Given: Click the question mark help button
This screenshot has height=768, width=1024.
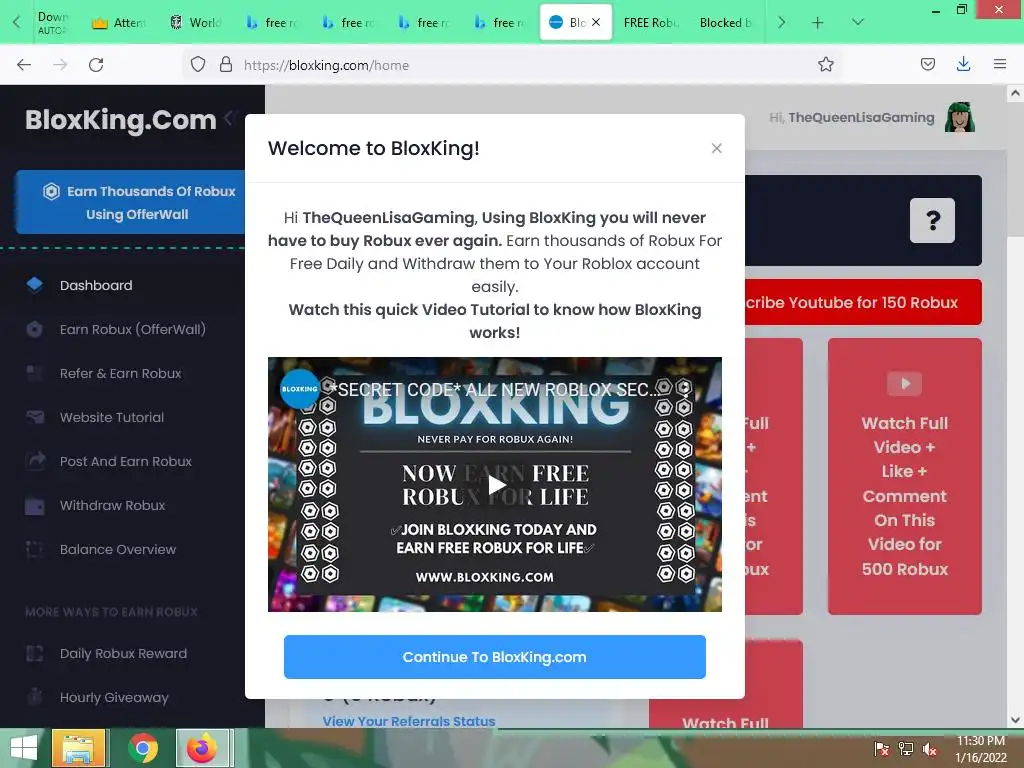Looking at the screenshot, I should point(932,221).
